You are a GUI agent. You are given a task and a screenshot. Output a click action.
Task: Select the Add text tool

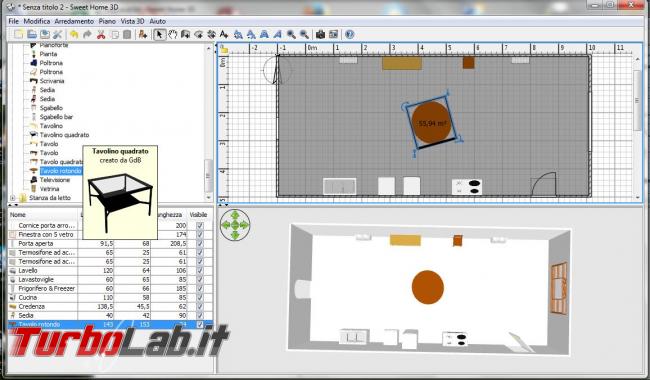pos(224,34)
